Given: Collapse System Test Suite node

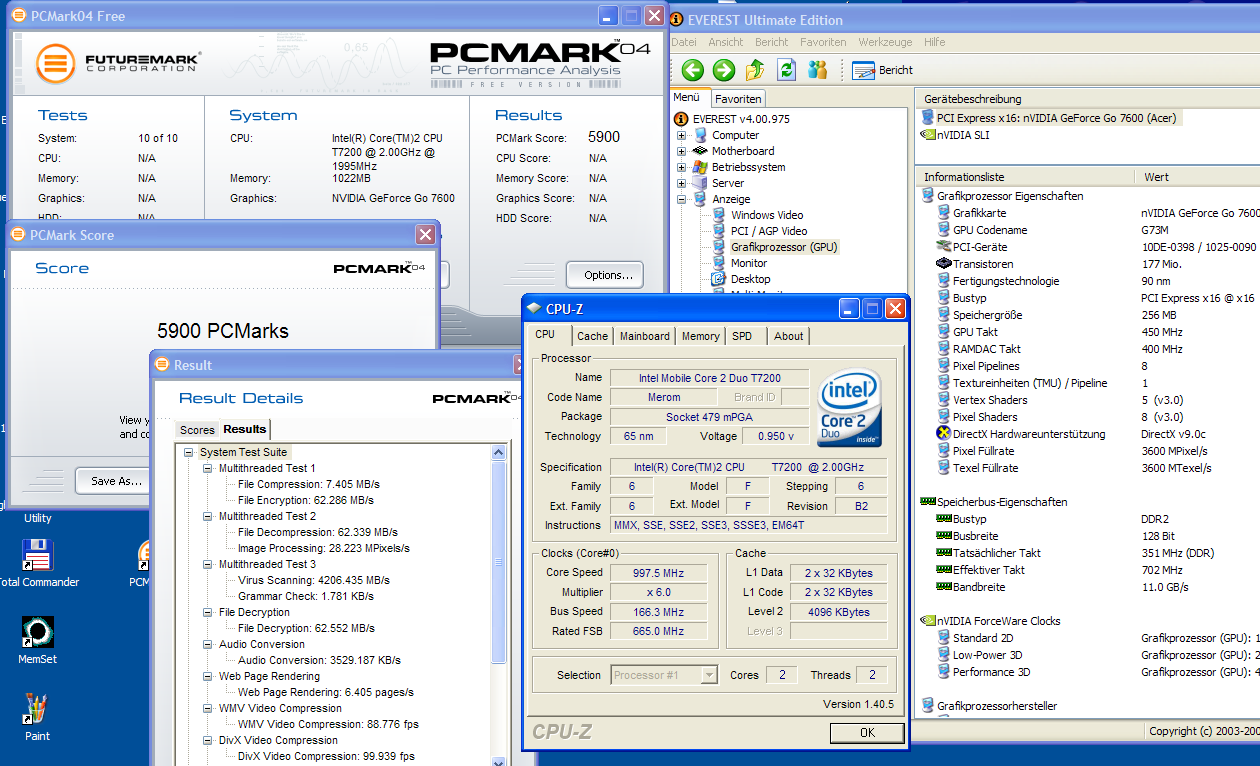Looking at the screenshot, I should [x=189, y=452].
